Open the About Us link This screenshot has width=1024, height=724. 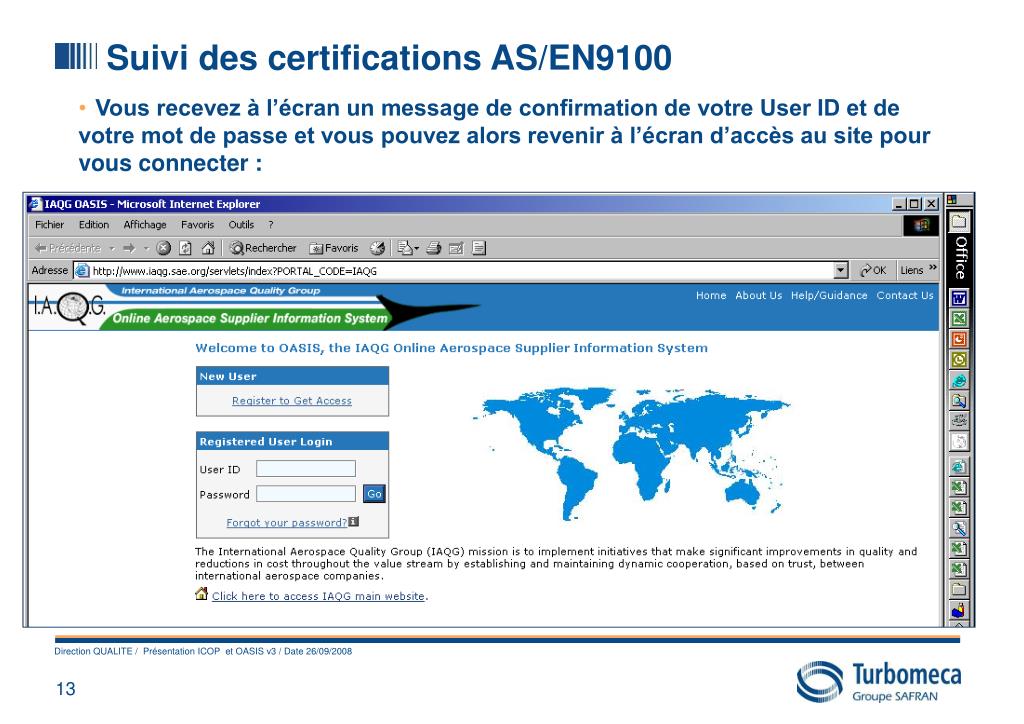758,296
